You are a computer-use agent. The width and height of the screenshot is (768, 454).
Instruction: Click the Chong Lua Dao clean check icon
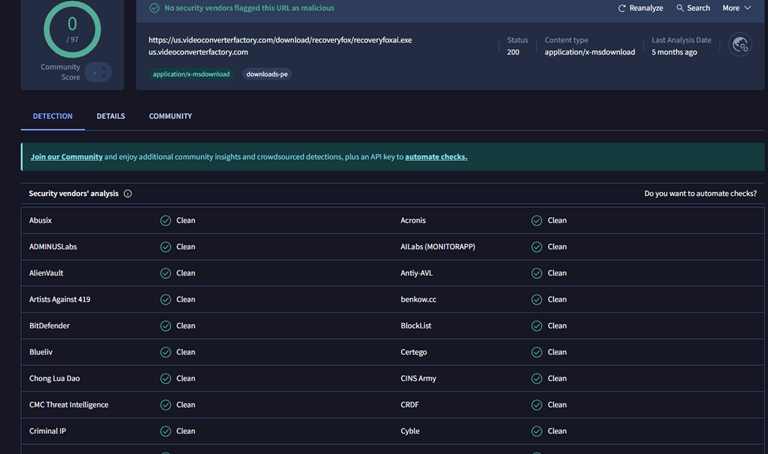coord(166,379)
